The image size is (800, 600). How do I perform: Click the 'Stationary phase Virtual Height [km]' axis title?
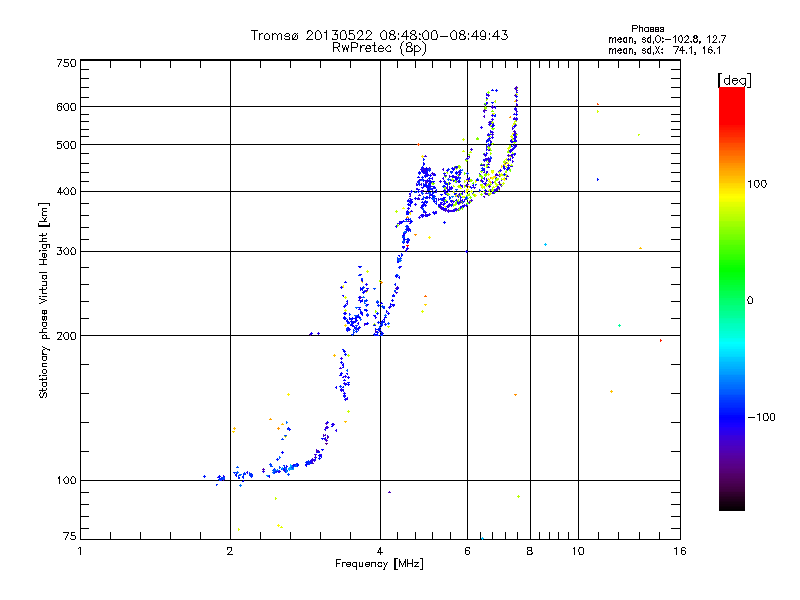44,300
